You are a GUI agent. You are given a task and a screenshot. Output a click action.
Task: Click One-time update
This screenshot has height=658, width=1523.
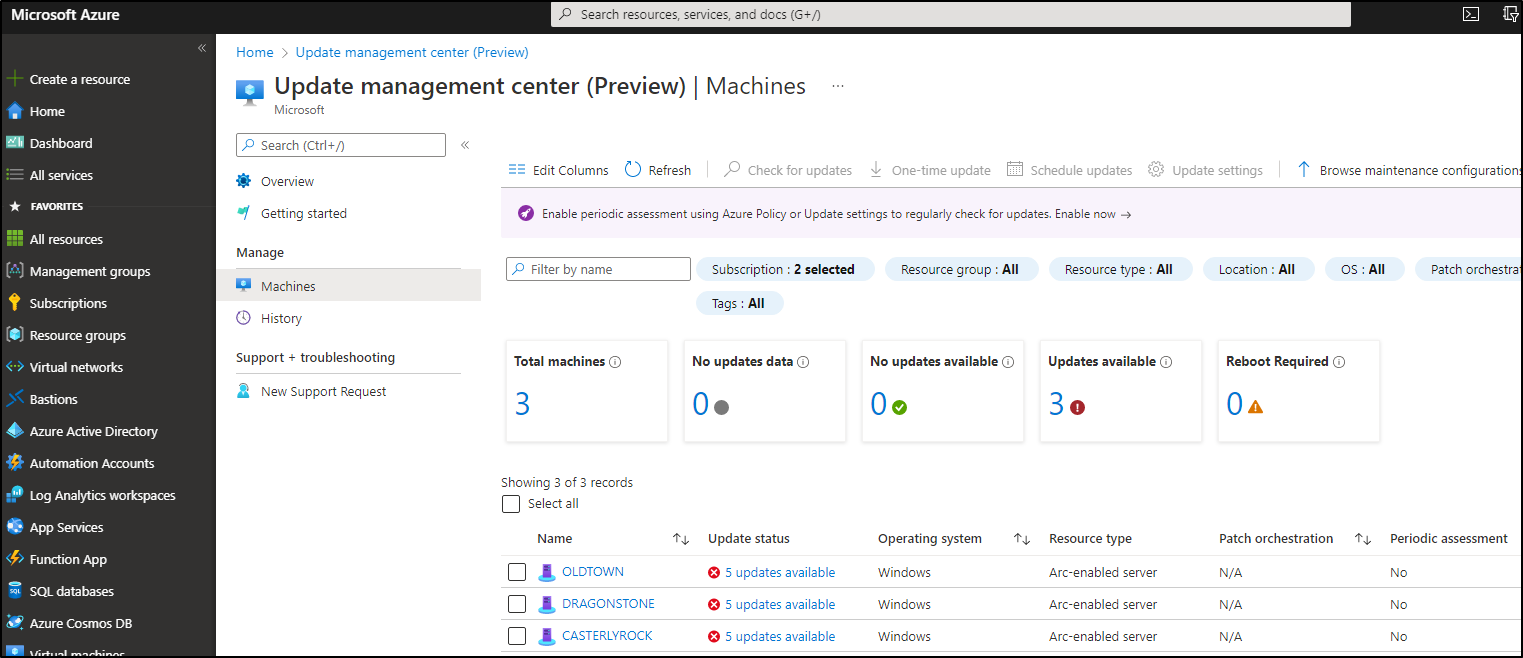pyautogui.click(x=929, y=170)
